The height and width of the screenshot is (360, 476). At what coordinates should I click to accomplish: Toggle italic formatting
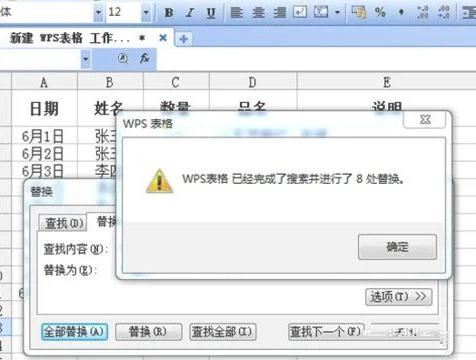(190, 12)
